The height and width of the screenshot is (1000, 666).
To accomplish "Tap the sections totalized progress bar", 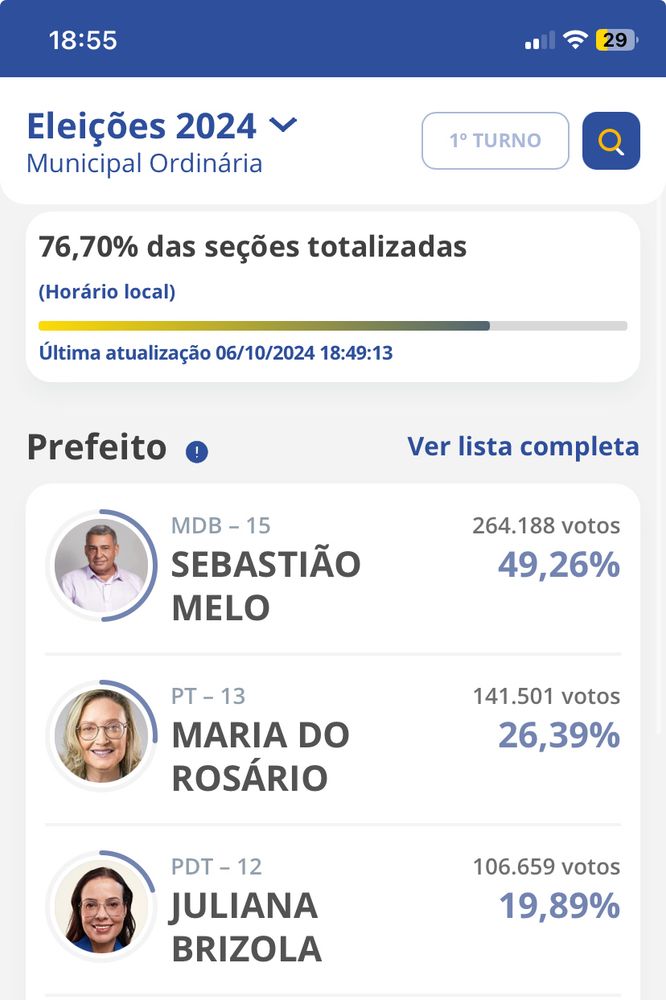I will click(x=332, y=326).
